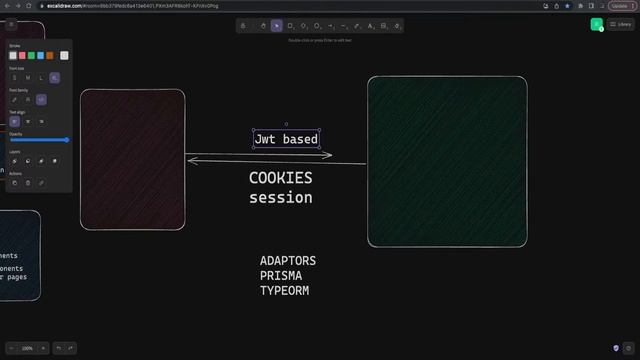Zoom out the canvas

coord(11,348)
